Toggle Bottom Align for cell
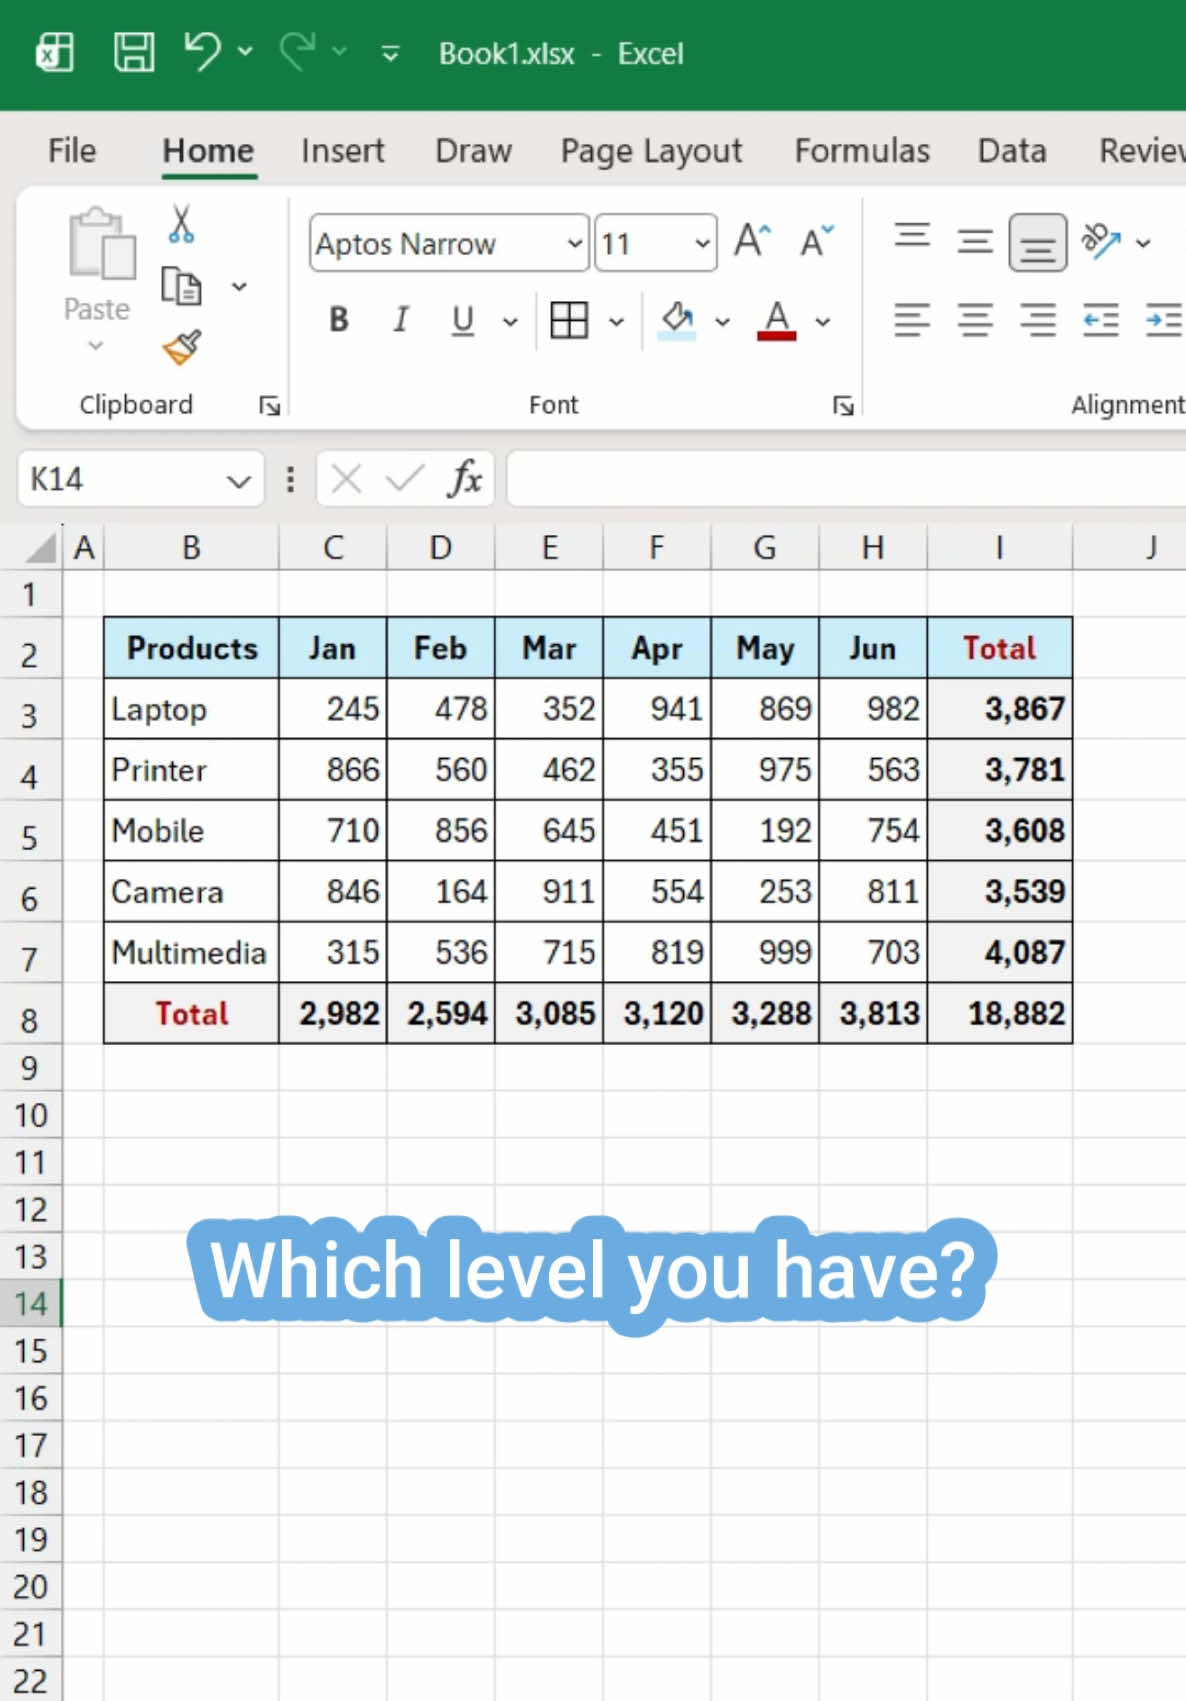This screenshot has width=1186, height=1701. (1038, 243)
